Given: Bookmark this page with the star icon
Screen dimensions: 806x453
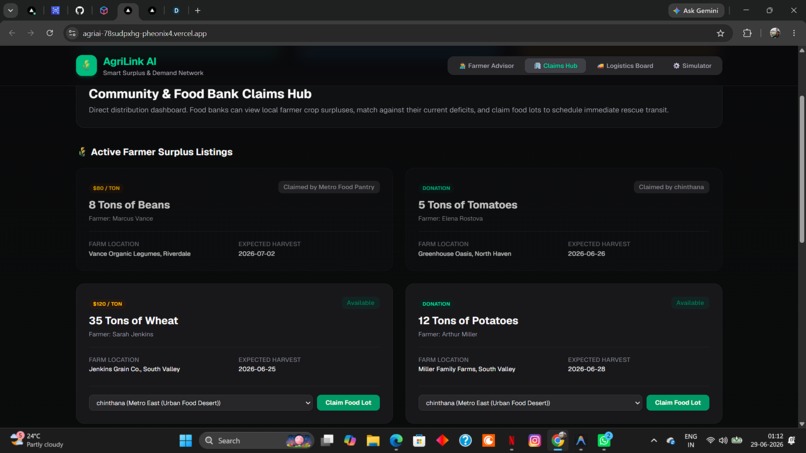Looking at the screenshot, I should click(720, 33).
